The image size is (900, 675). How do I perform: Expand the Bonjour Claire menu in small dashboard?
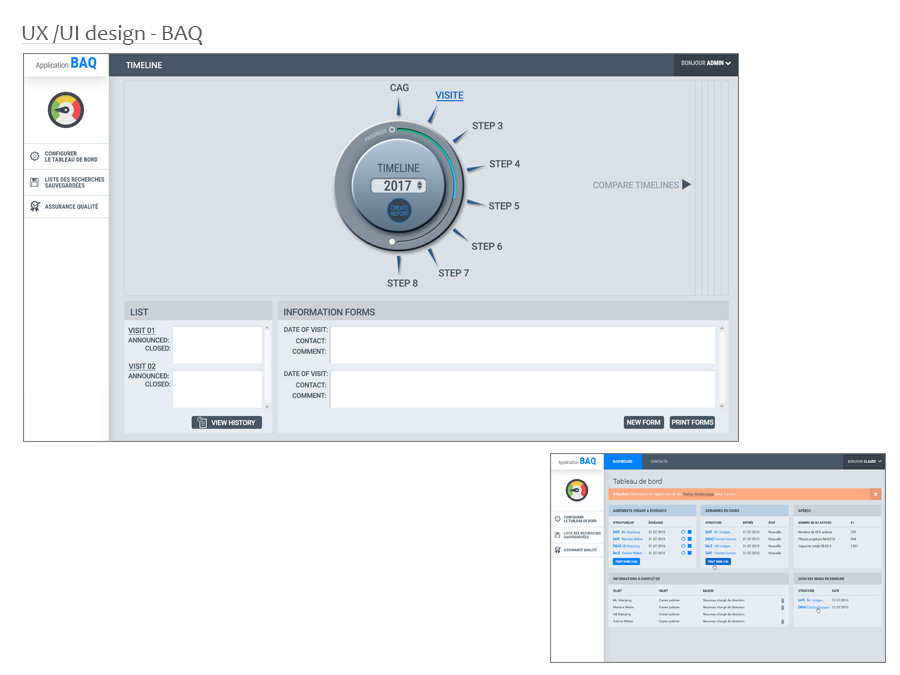click(x=864, y=462)
